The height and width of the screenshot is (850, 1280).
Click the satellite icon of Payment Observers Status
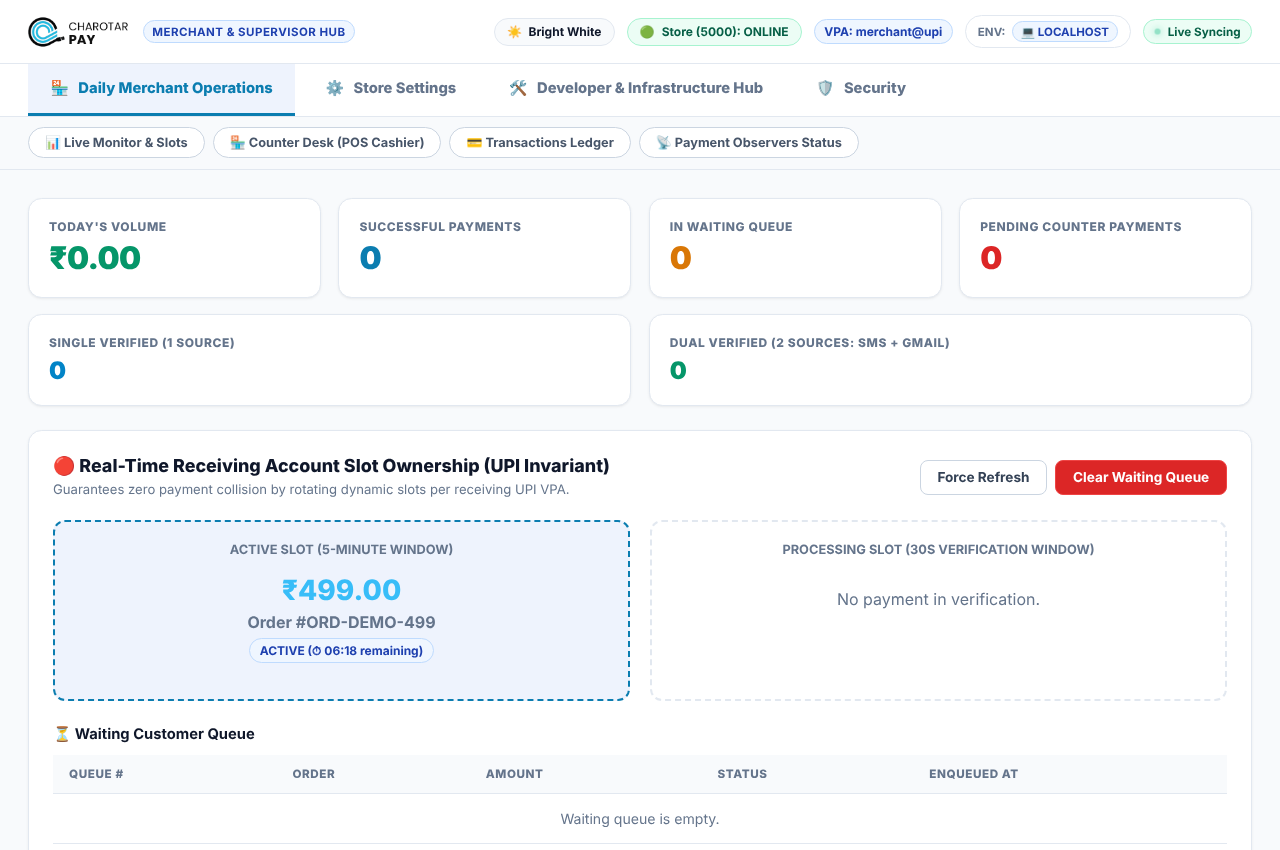tap(663, 143)
